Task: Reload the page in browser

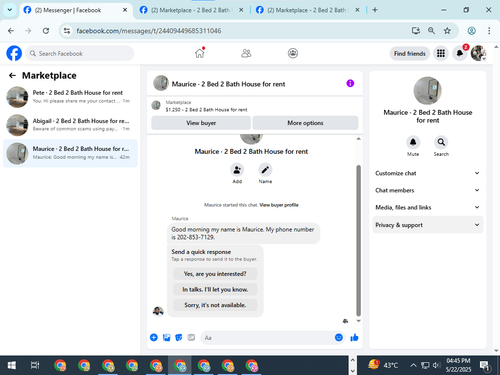Action: pyautogui.click(x=46, y=31)
